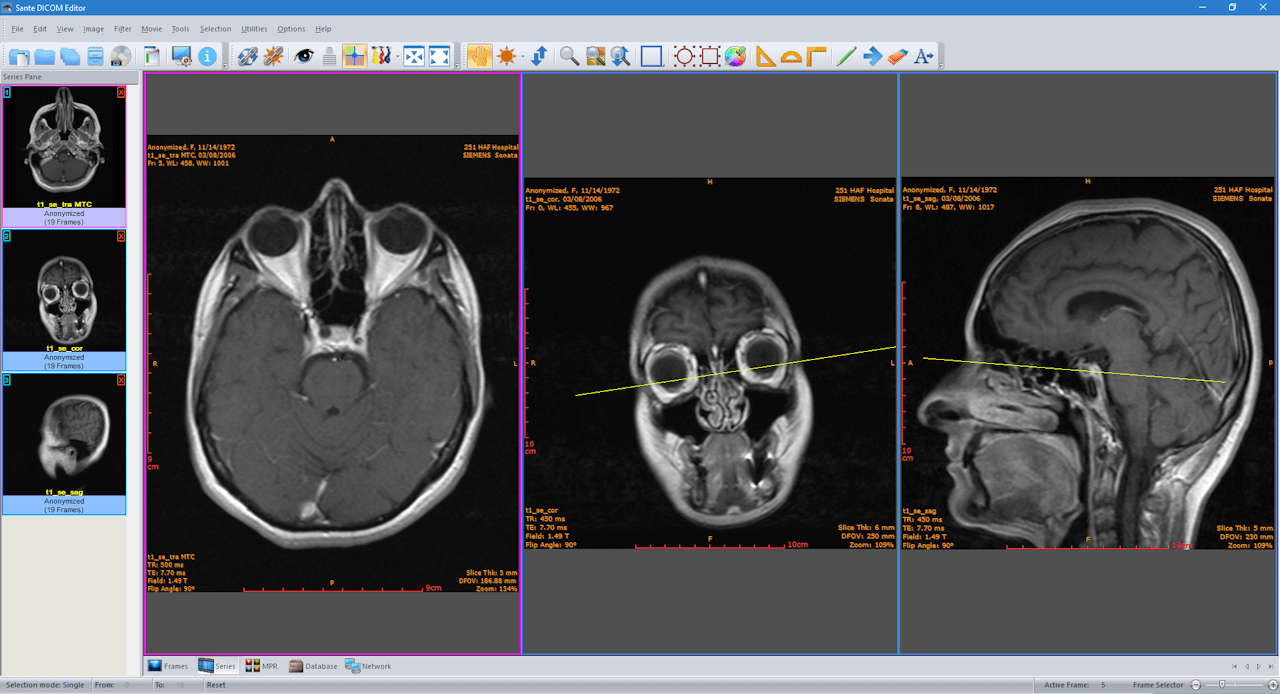Close series 1 with its red X
Image resolution: width=1280 pixels, height=694 pixels.
pos(121,92)
